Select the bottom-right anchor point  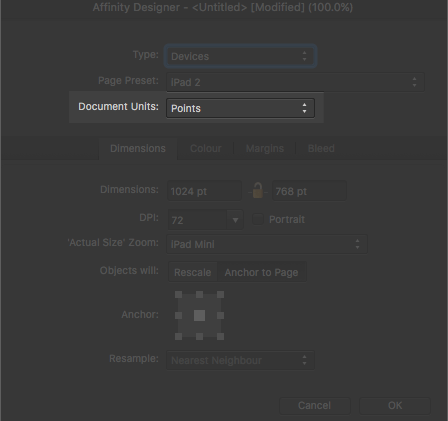(220, 336)
